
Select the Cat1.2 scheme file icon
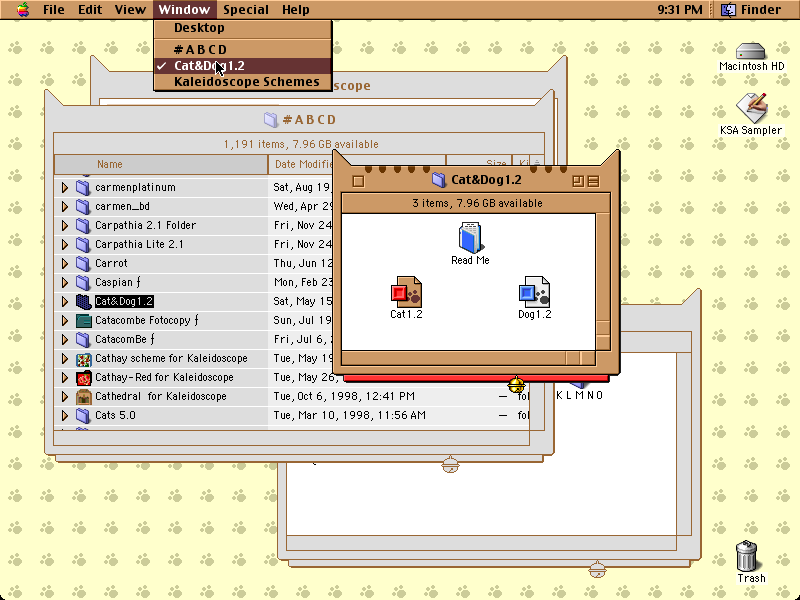(406, 292)
